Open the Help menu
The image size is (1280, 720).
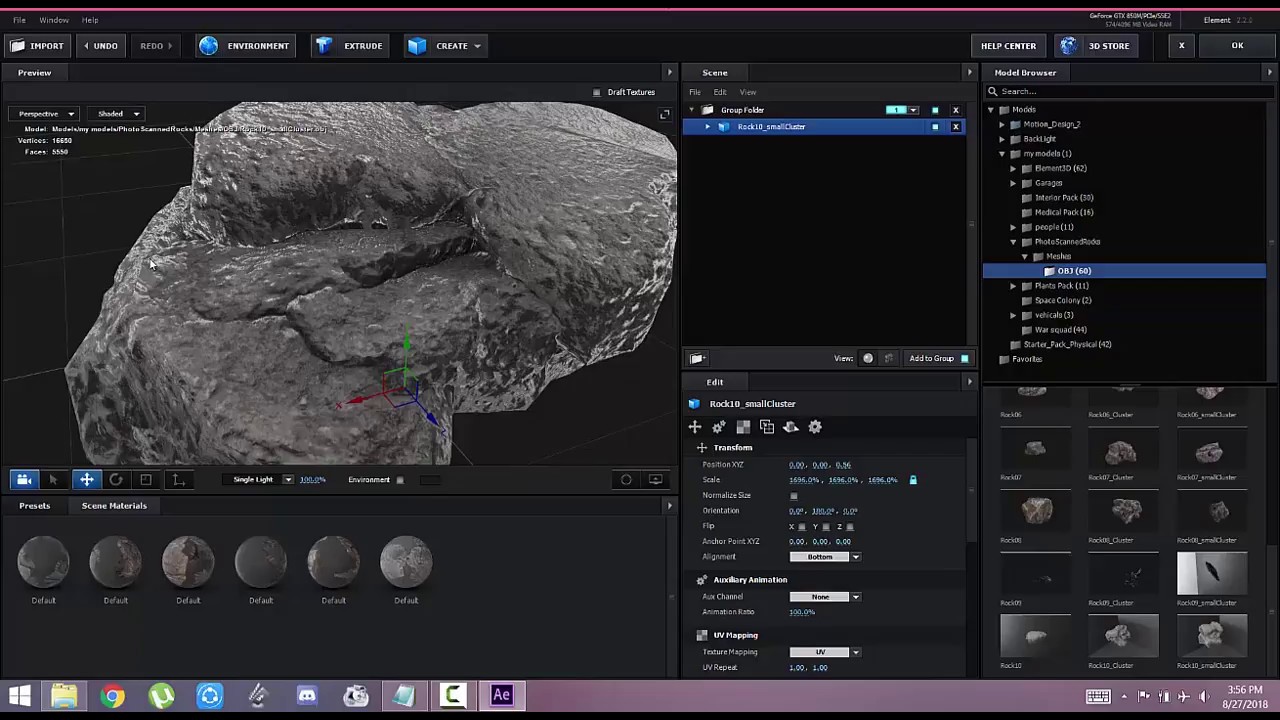point(90,20)
